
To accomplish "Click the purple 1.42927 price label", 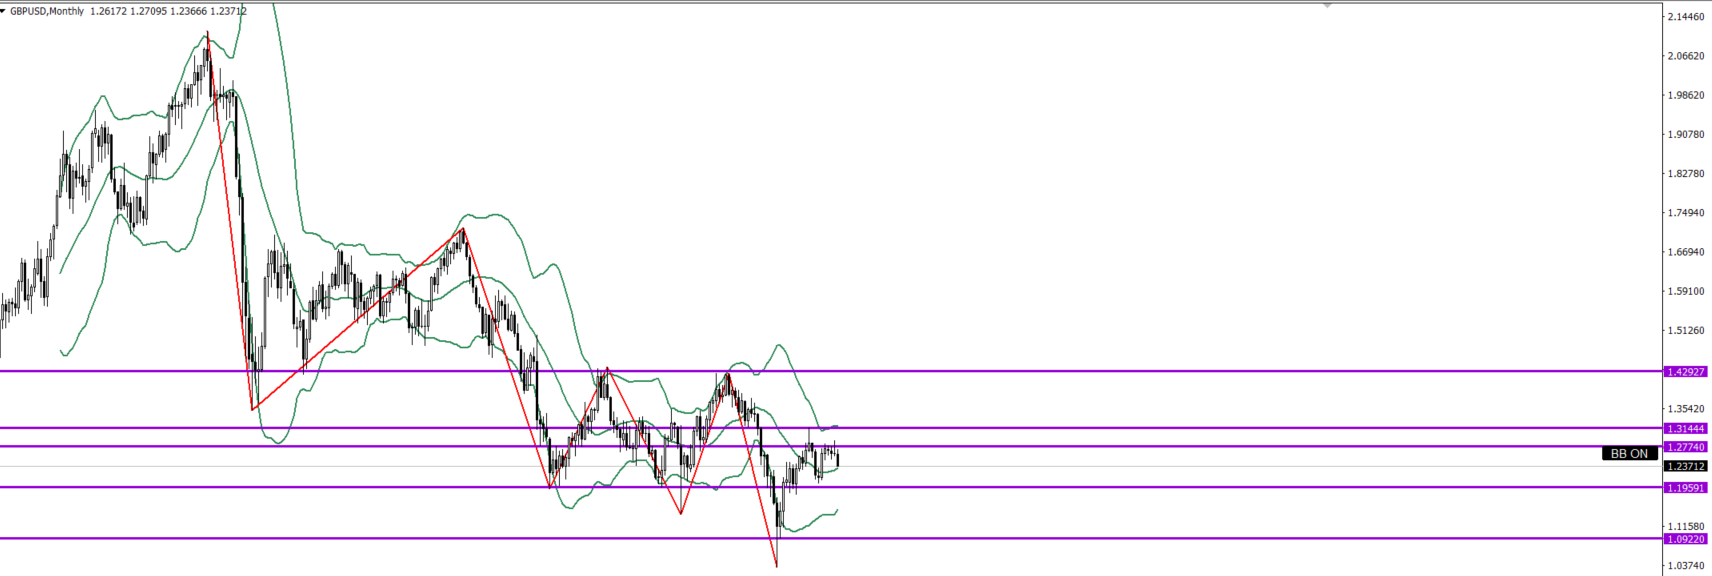I will coord(1685,372).
